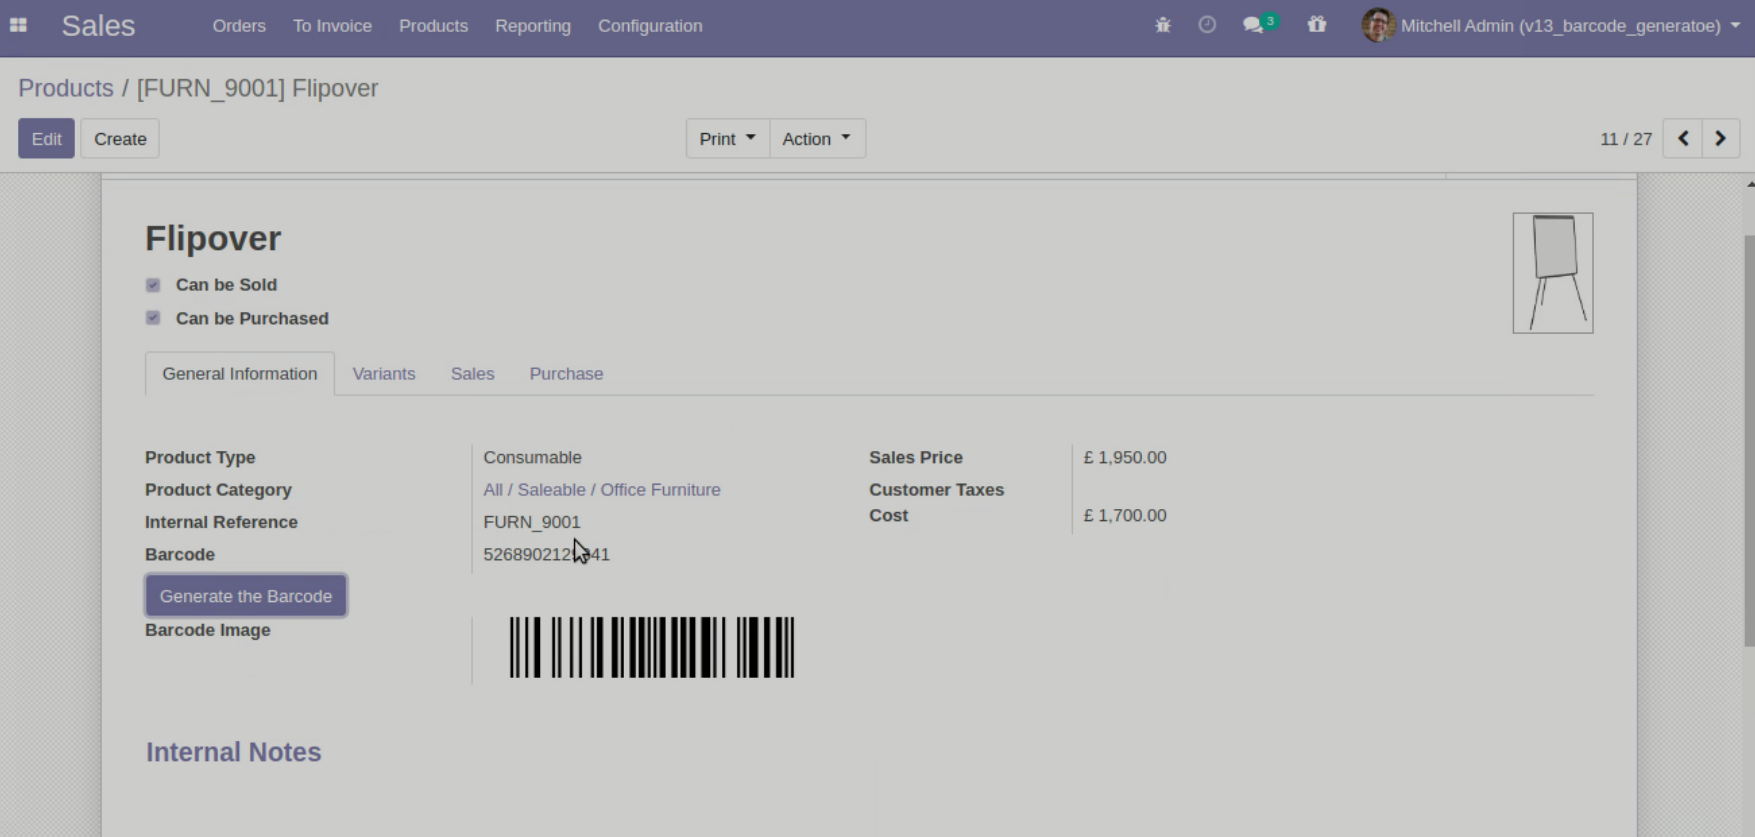Screen dimensions: 1755x837
Task: Click the Product Type label
Action: point(200,457)
